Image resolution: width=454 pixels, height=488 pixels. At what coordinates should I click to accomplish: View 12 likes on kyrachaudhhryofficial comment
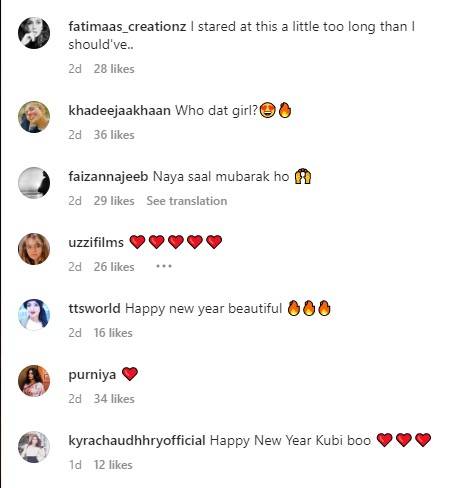113,465
